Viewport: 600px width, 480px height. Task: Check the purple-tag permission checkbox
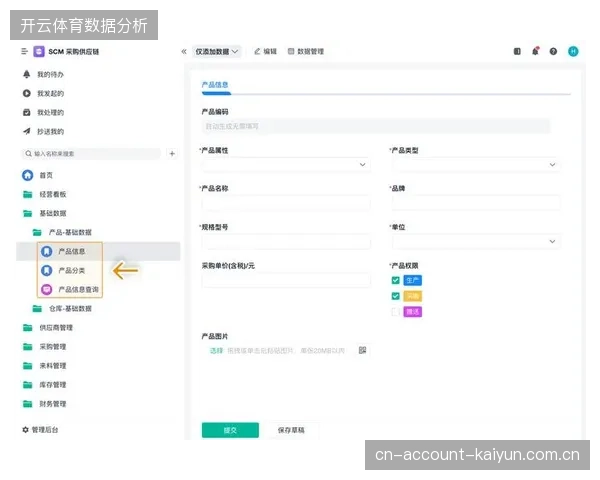point(396,312)
